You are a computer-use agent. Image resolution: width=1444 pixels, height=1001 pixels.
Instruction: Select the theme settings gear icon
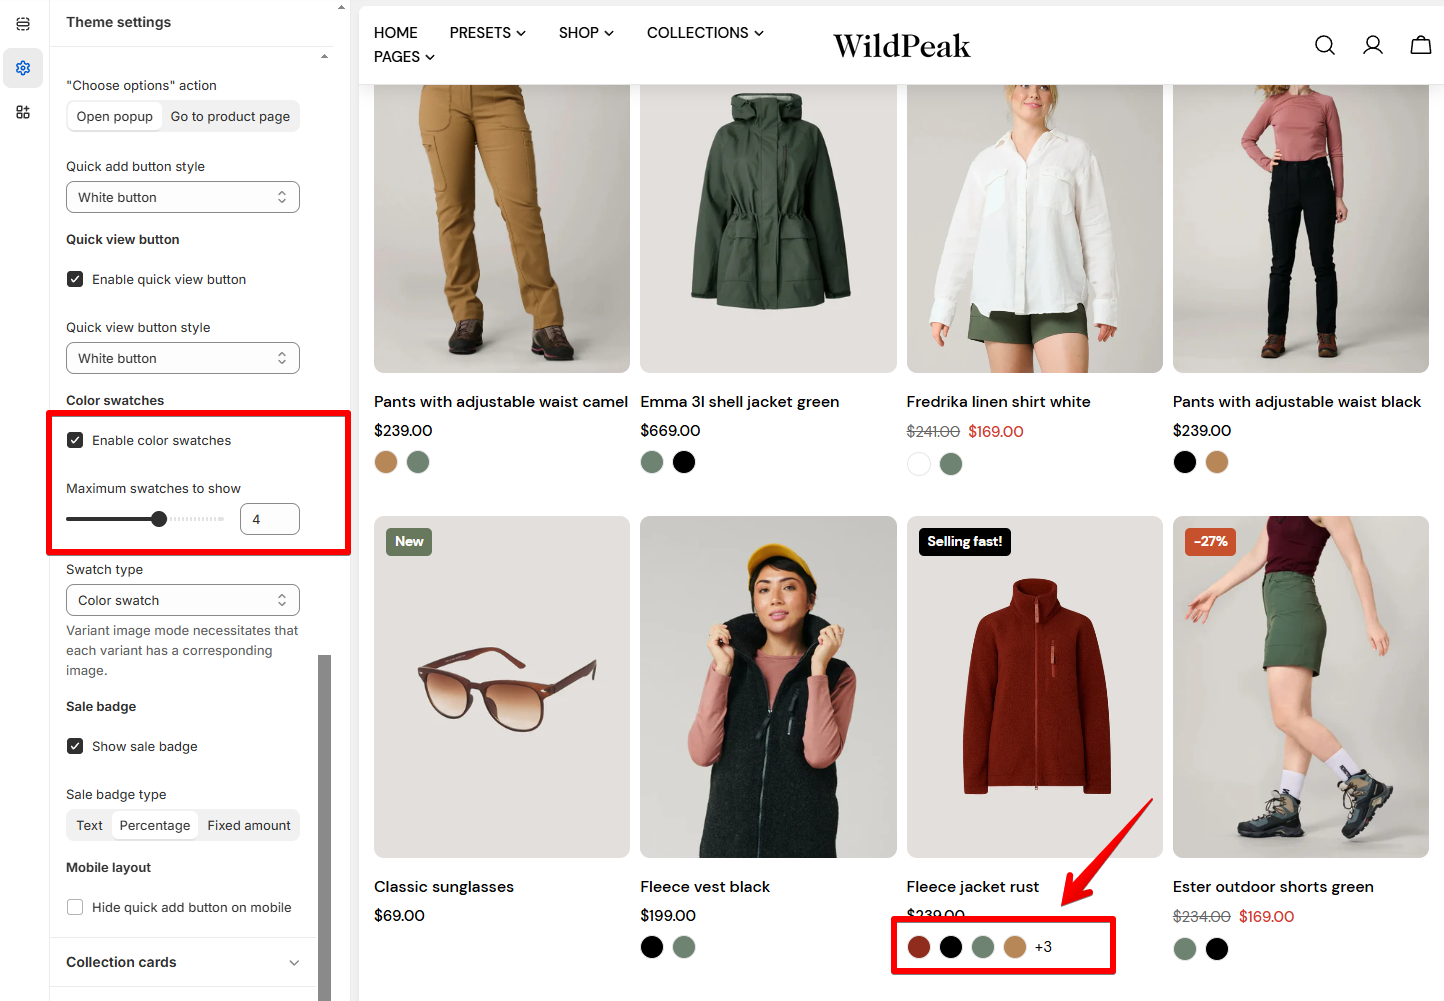pyautogui.click(x=23, y=68)
